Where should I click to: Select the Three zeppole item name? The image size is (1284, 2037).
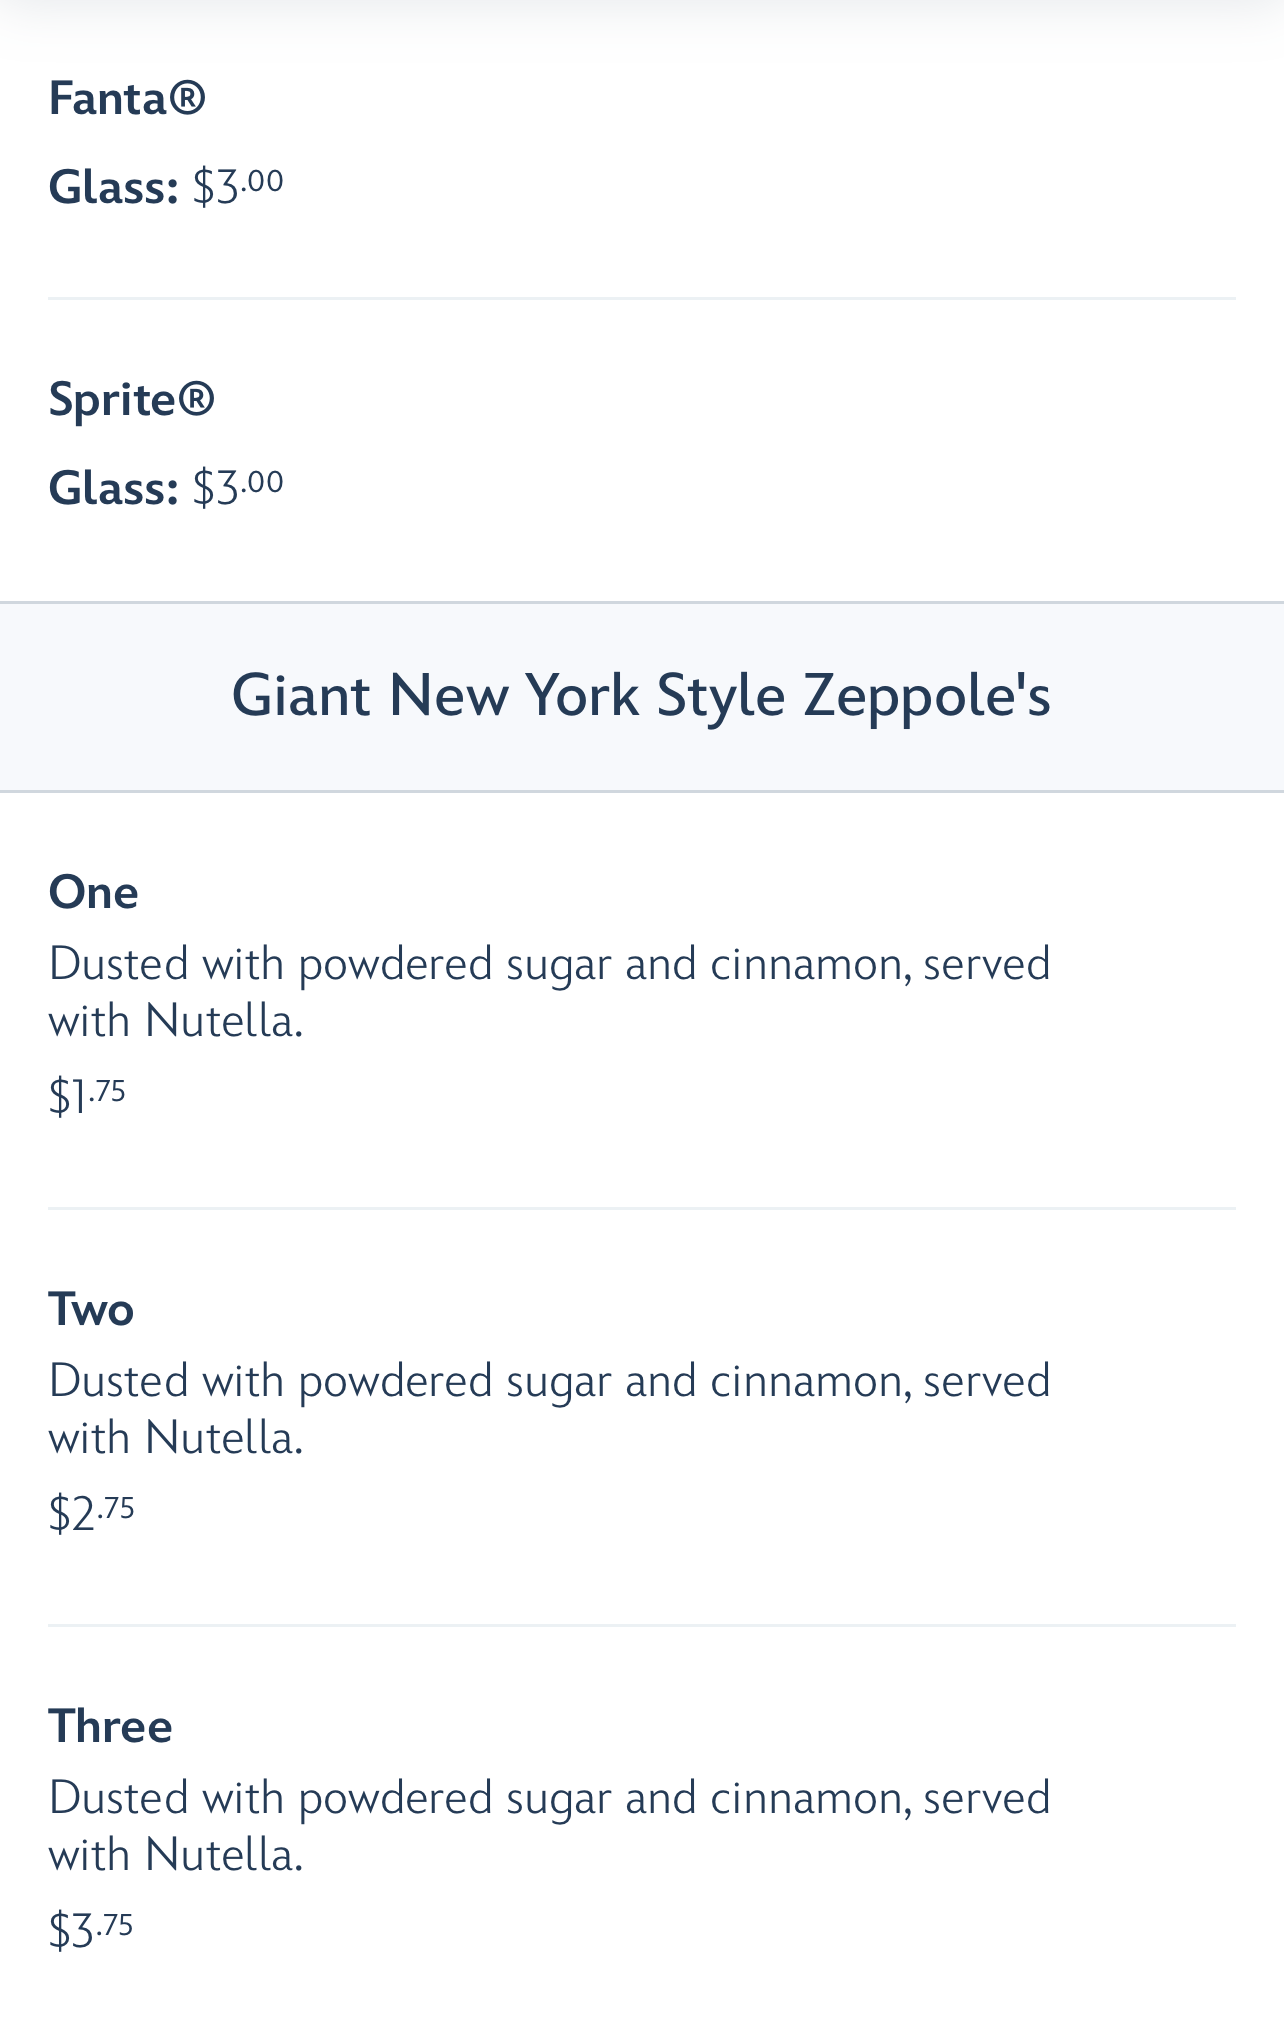click(110, 1726)
